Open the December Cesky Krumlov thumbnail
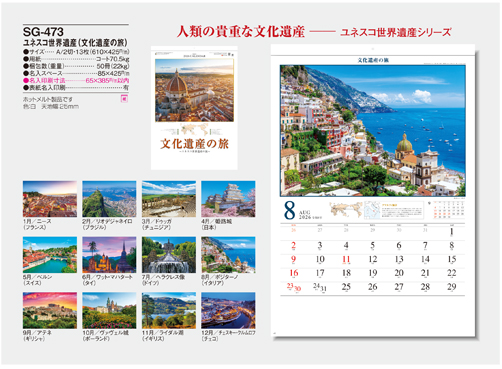This screenshot has height=369, width=502. click(228, 310)
